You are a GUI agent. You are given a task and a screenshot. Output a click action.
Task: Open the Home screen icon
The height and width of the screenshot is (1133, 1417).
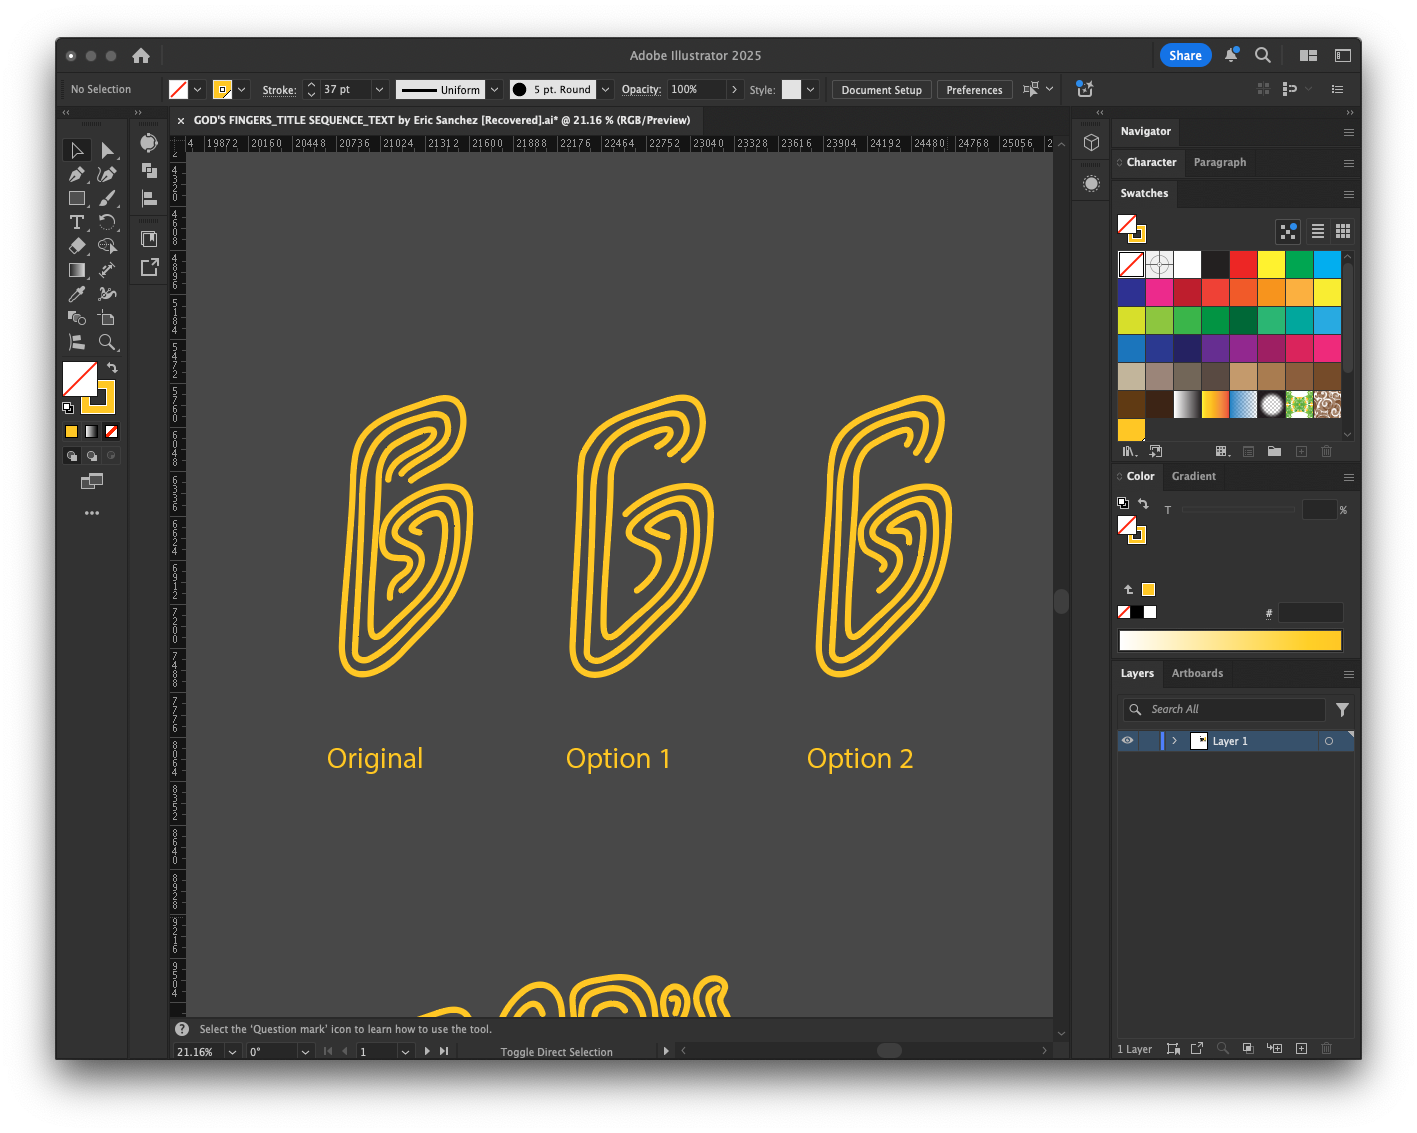(x=141, y=56)
